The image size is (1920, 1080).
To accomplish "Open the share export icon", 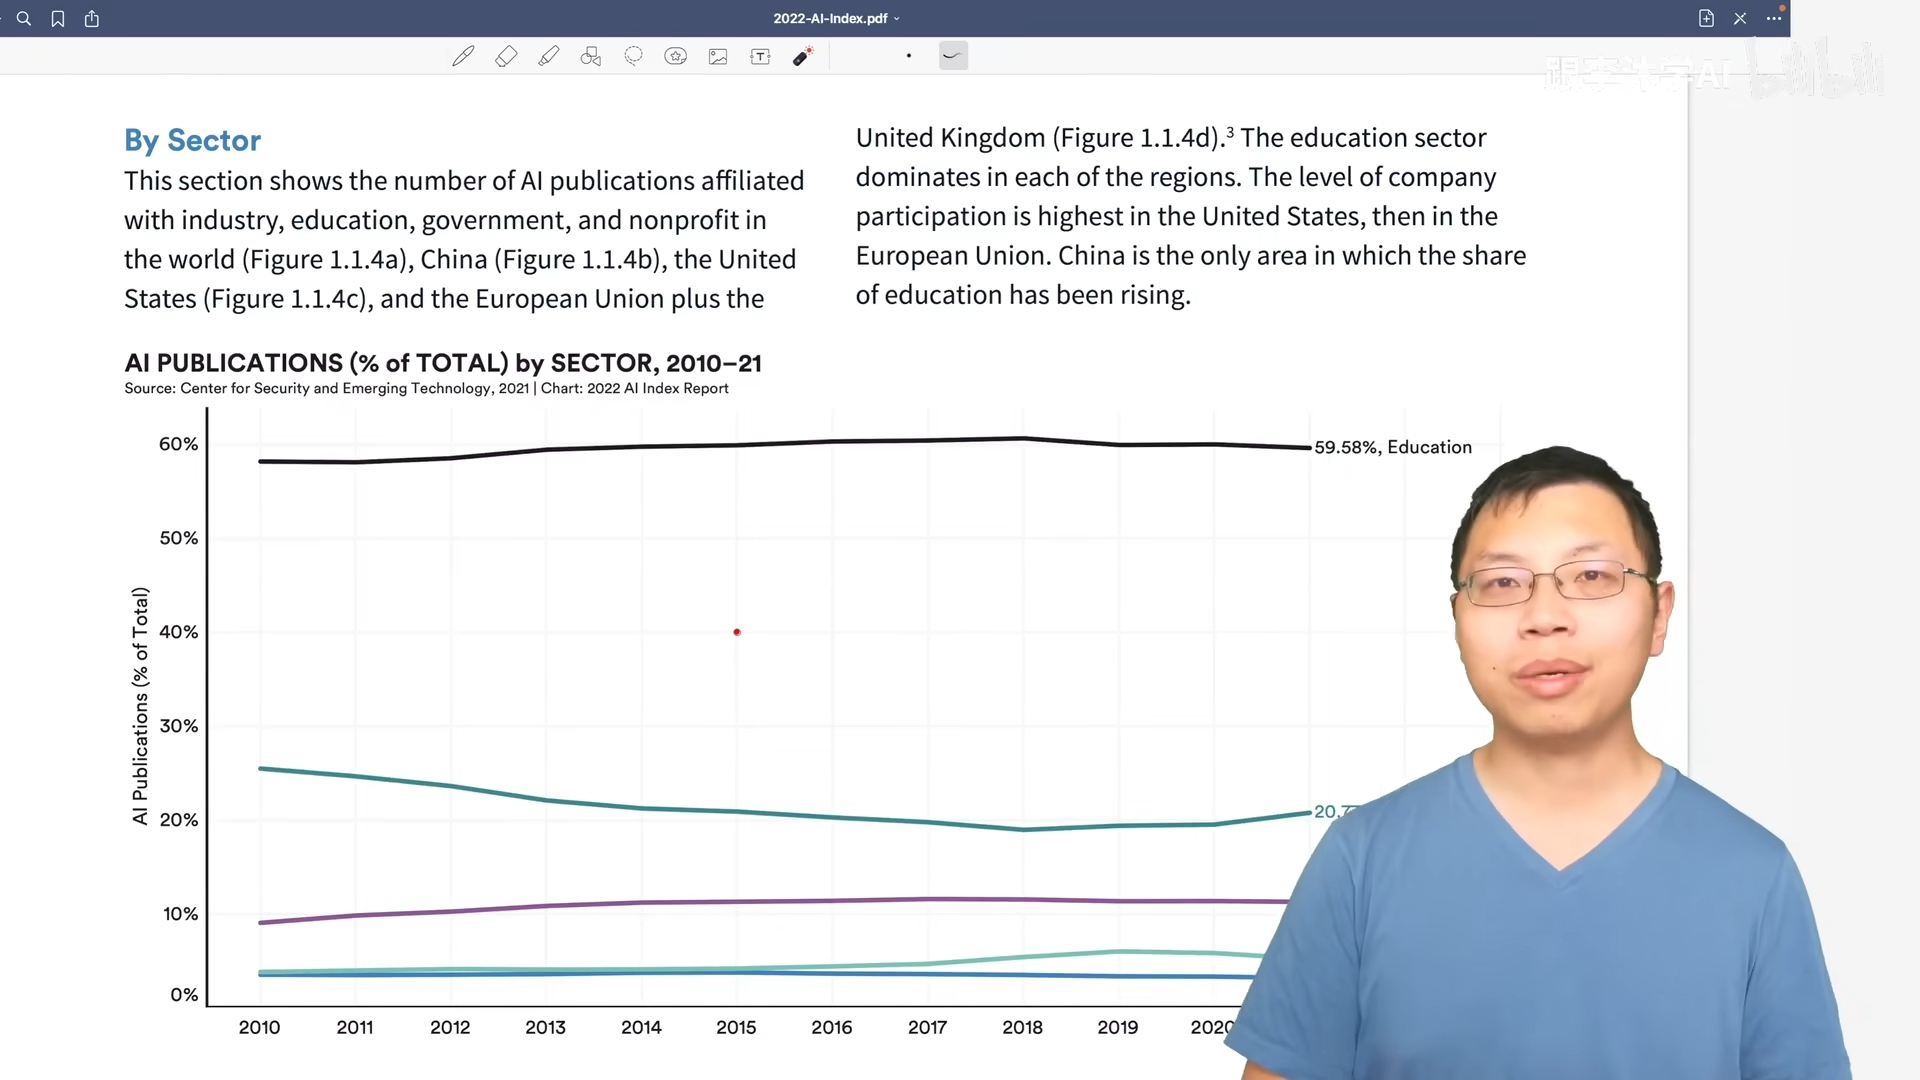I will (x=92, y=18).
